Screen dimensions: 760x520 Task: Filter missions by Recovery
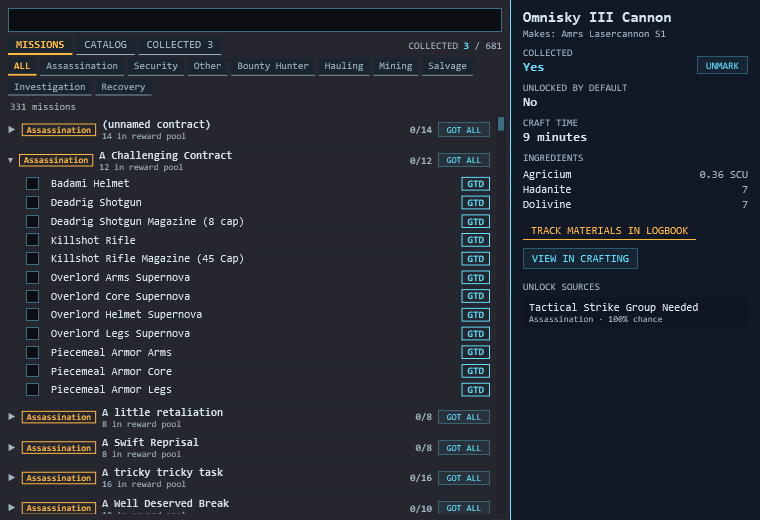(x=123, y=87)
